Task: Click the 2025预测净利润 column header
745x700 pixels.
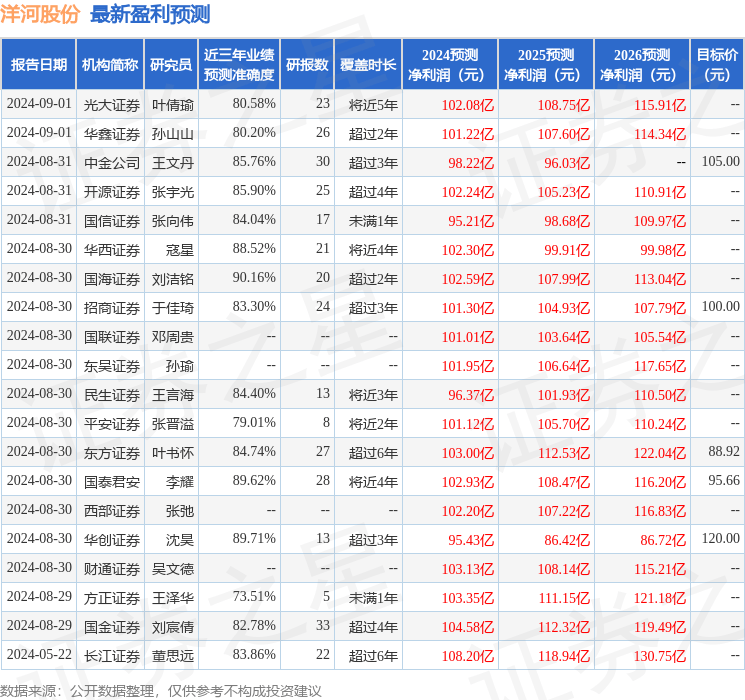Action: [x=546, y=64]
